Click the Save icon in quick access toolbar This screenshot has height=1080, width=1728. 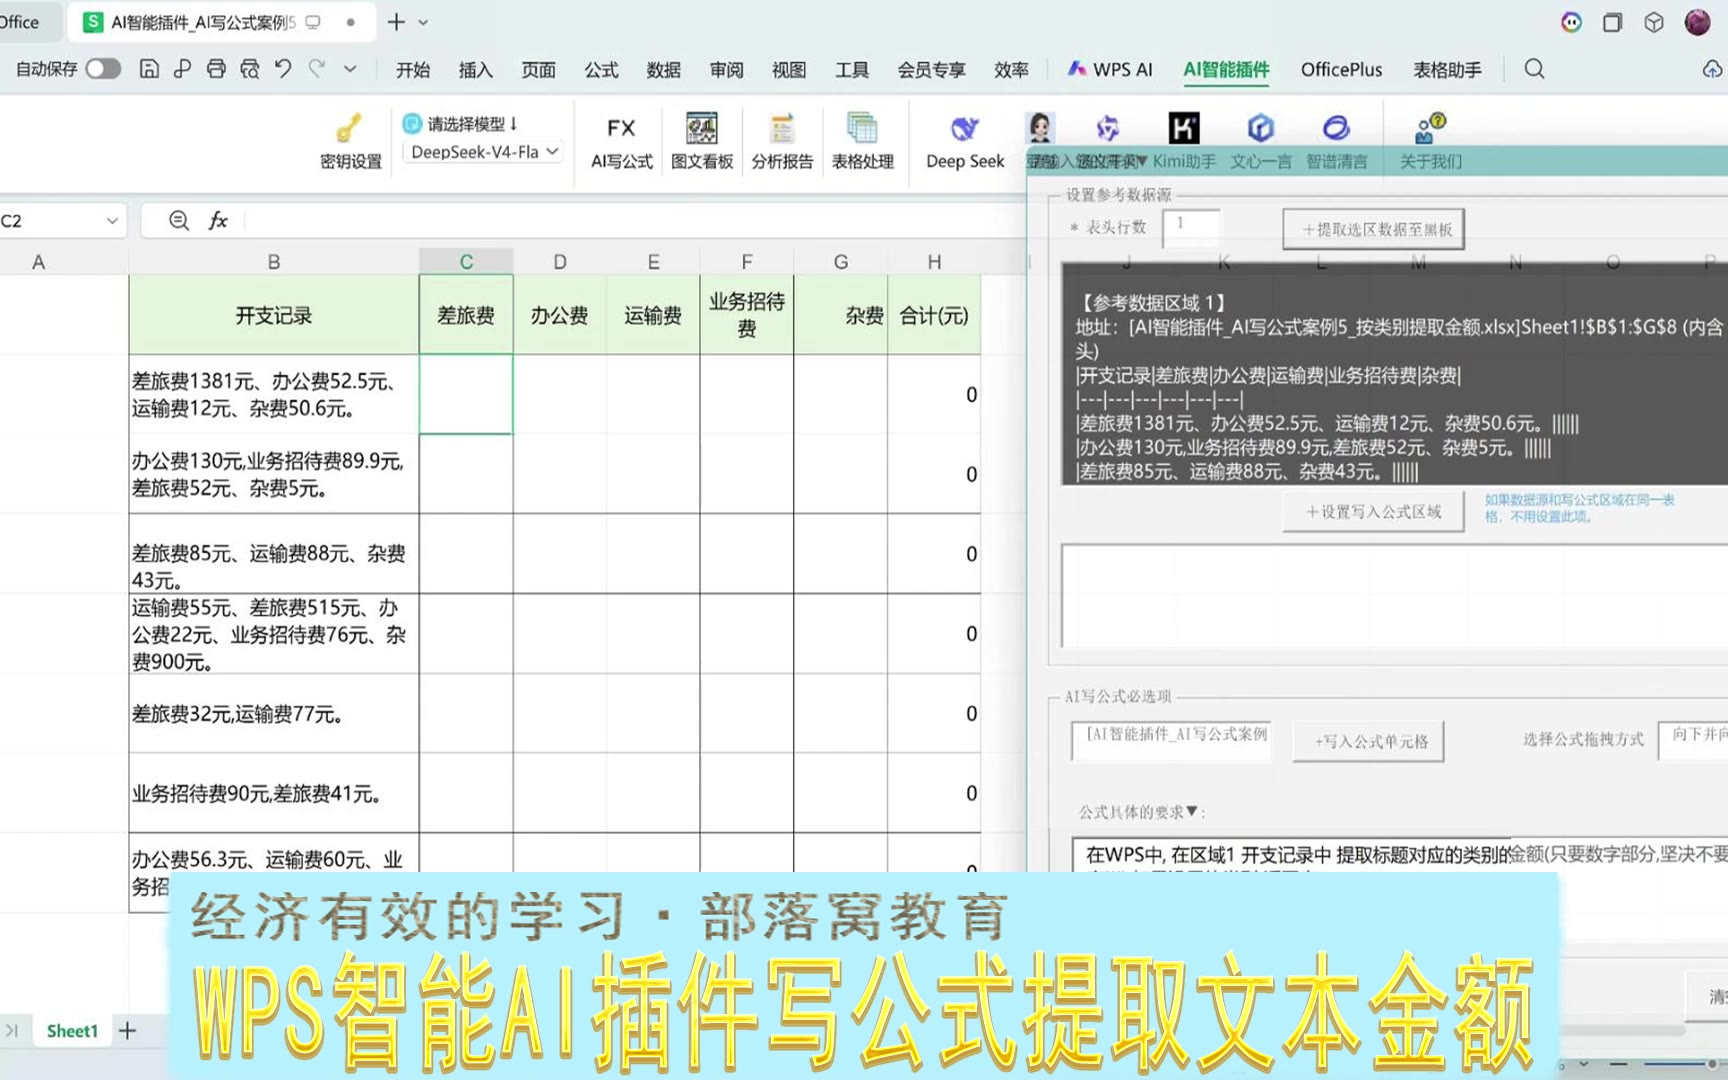pos(149,69)
